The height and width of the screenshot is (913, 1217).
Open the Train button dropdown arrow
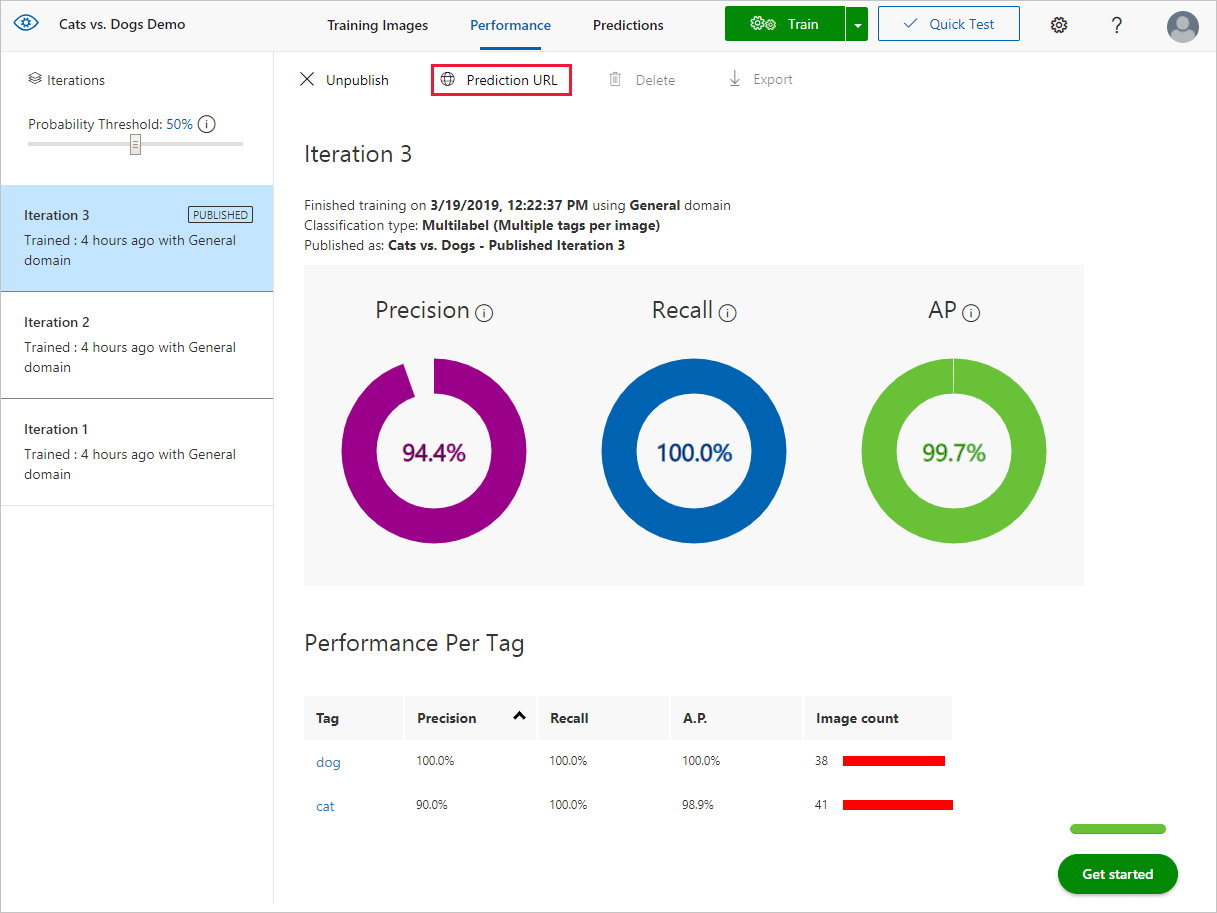pyautogui.click(x=858, y=23)
